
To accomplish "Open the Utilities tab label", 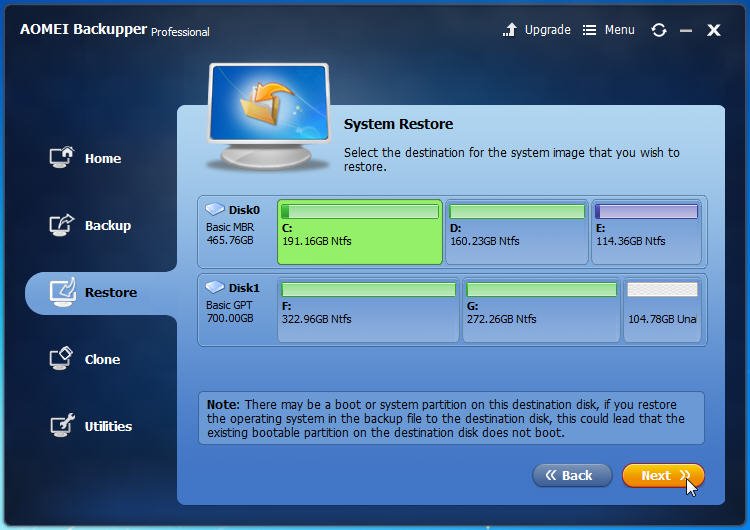I will click(x=108, y=426).
